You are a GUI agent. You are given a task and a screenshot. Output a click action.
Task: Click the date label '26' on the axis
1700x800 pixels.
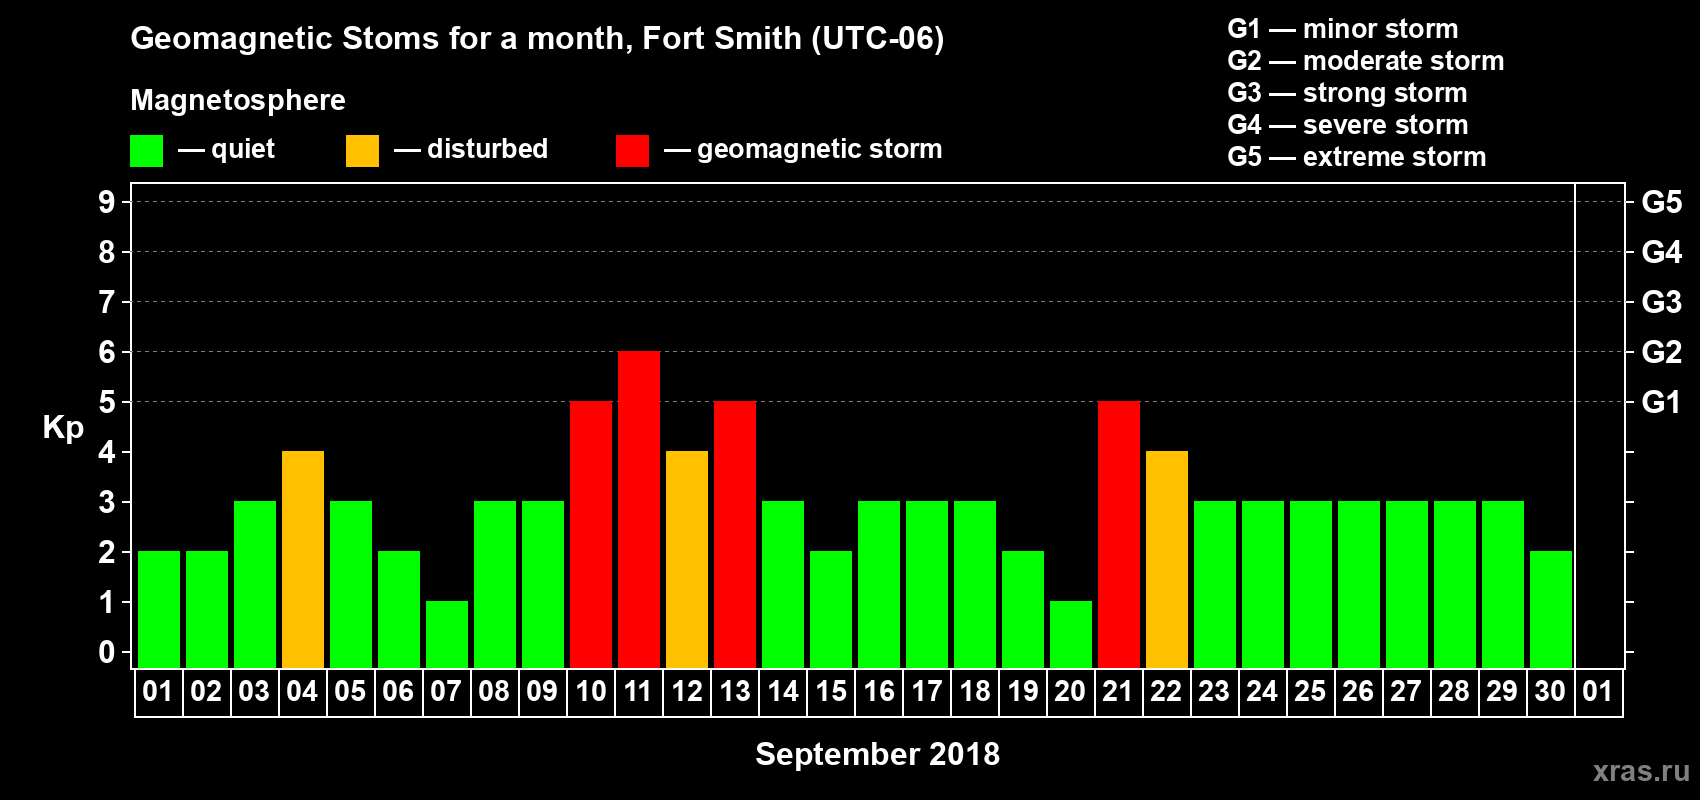(1358, 691)
